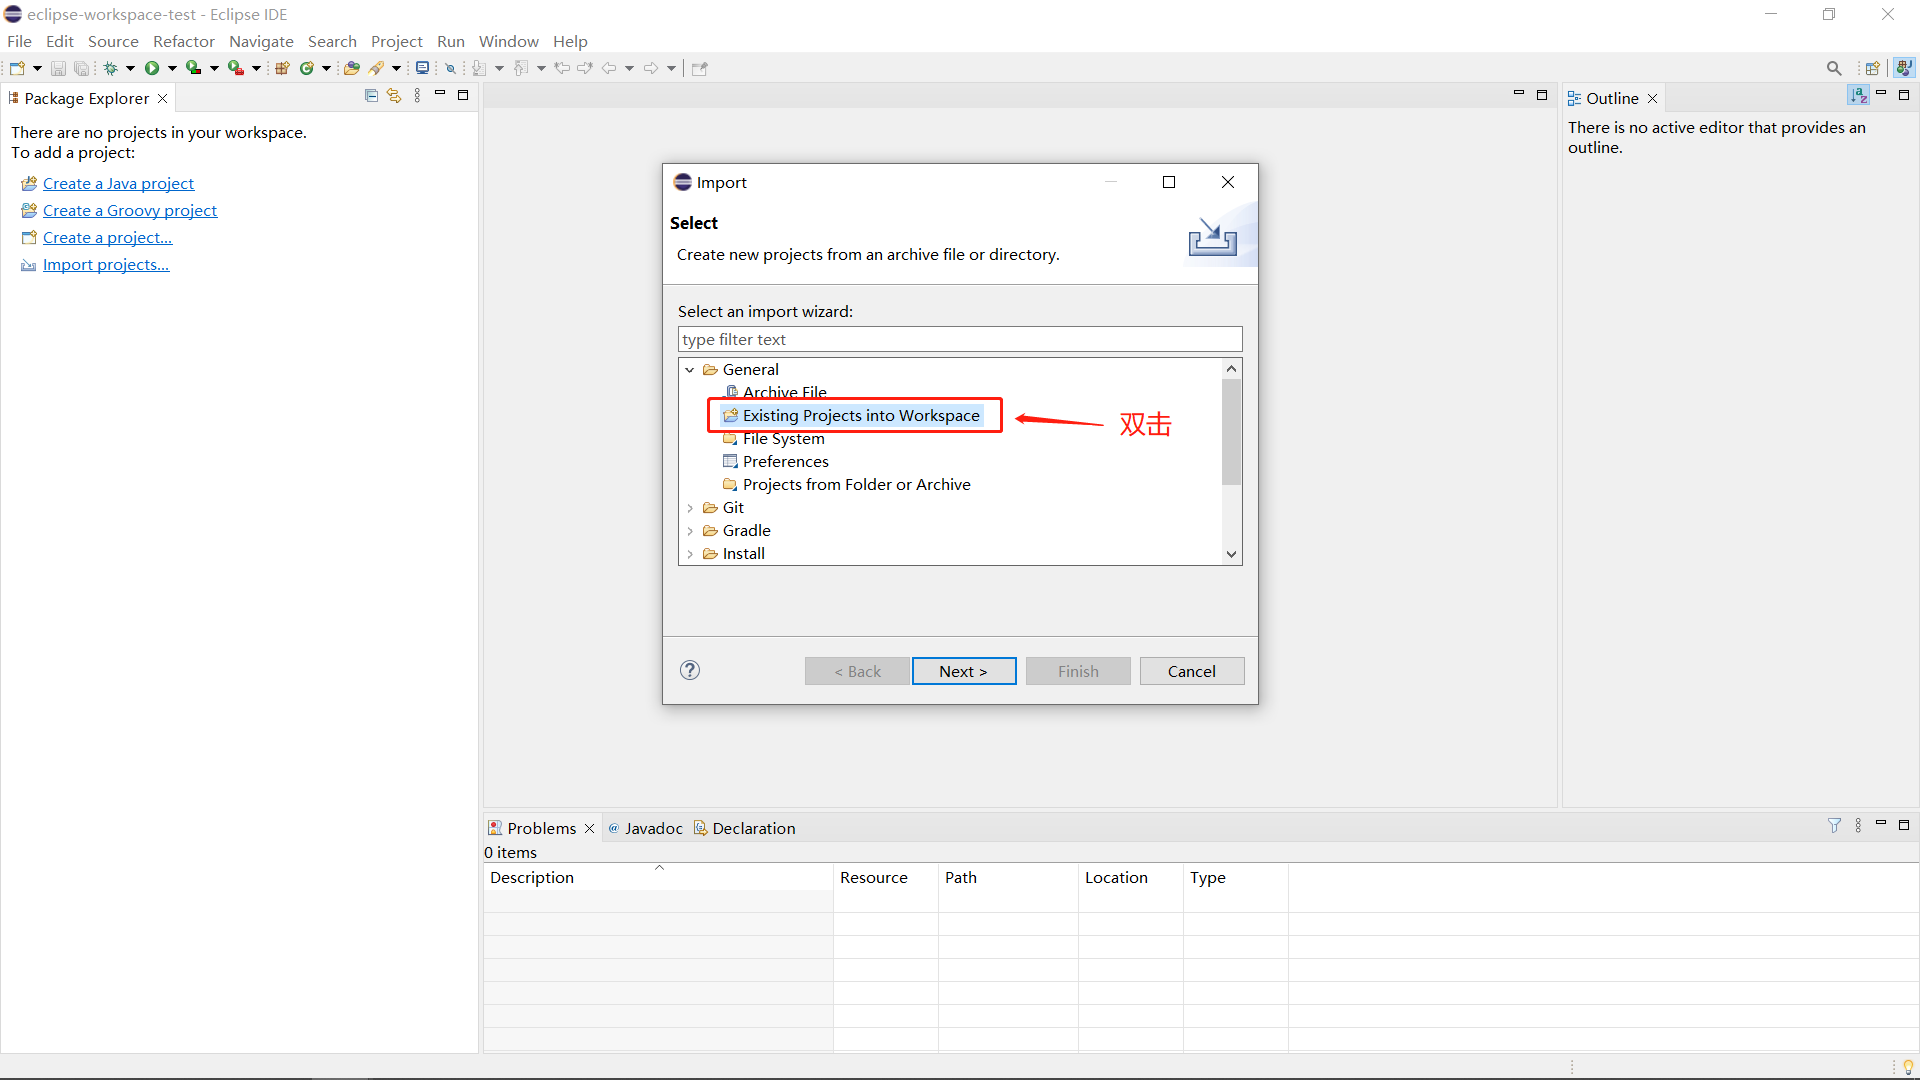Image resolution: width=1920 pixels, height=1080 pixels.
Task: Click the New Java Class icon
Action: coord(307,68)
